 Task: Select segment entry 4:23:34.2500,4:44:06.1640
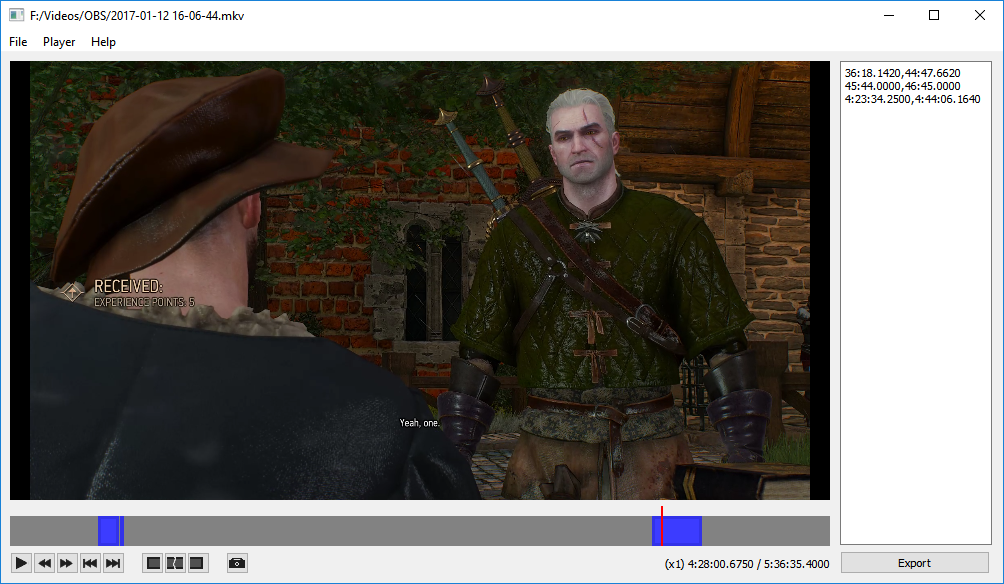click(x=912, y=99)
